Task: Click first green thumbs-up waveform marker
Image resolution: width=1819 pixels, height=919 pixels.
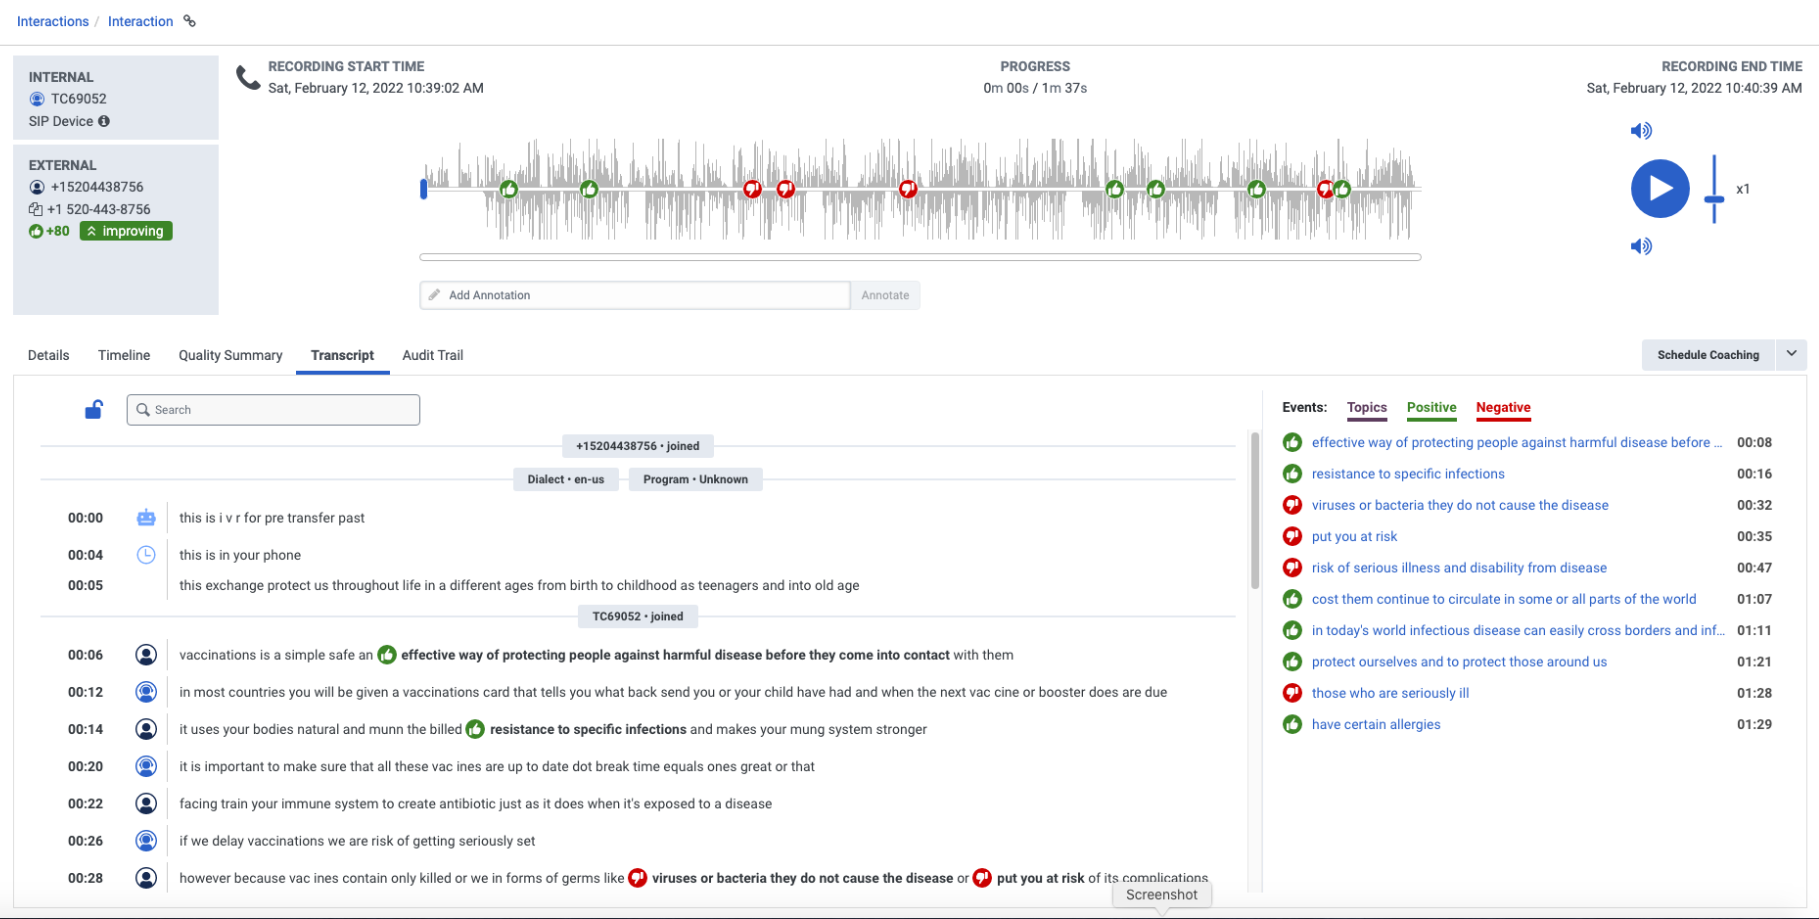Action: click(x=509, y=189)
